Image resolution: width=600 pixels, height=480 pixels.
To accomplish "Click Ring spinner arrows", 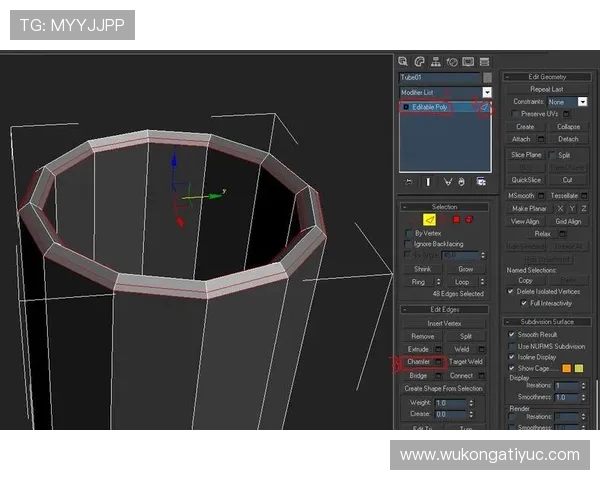I will (439, 282).
